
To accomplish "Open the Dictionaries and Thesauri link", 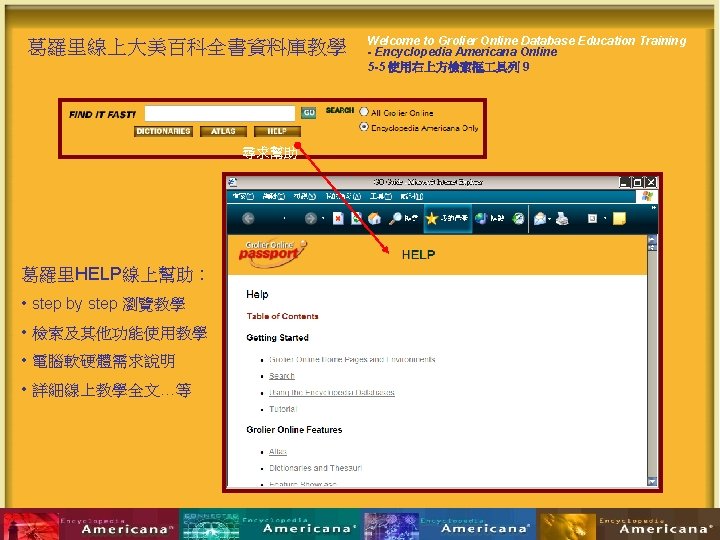I will (315, 468).
